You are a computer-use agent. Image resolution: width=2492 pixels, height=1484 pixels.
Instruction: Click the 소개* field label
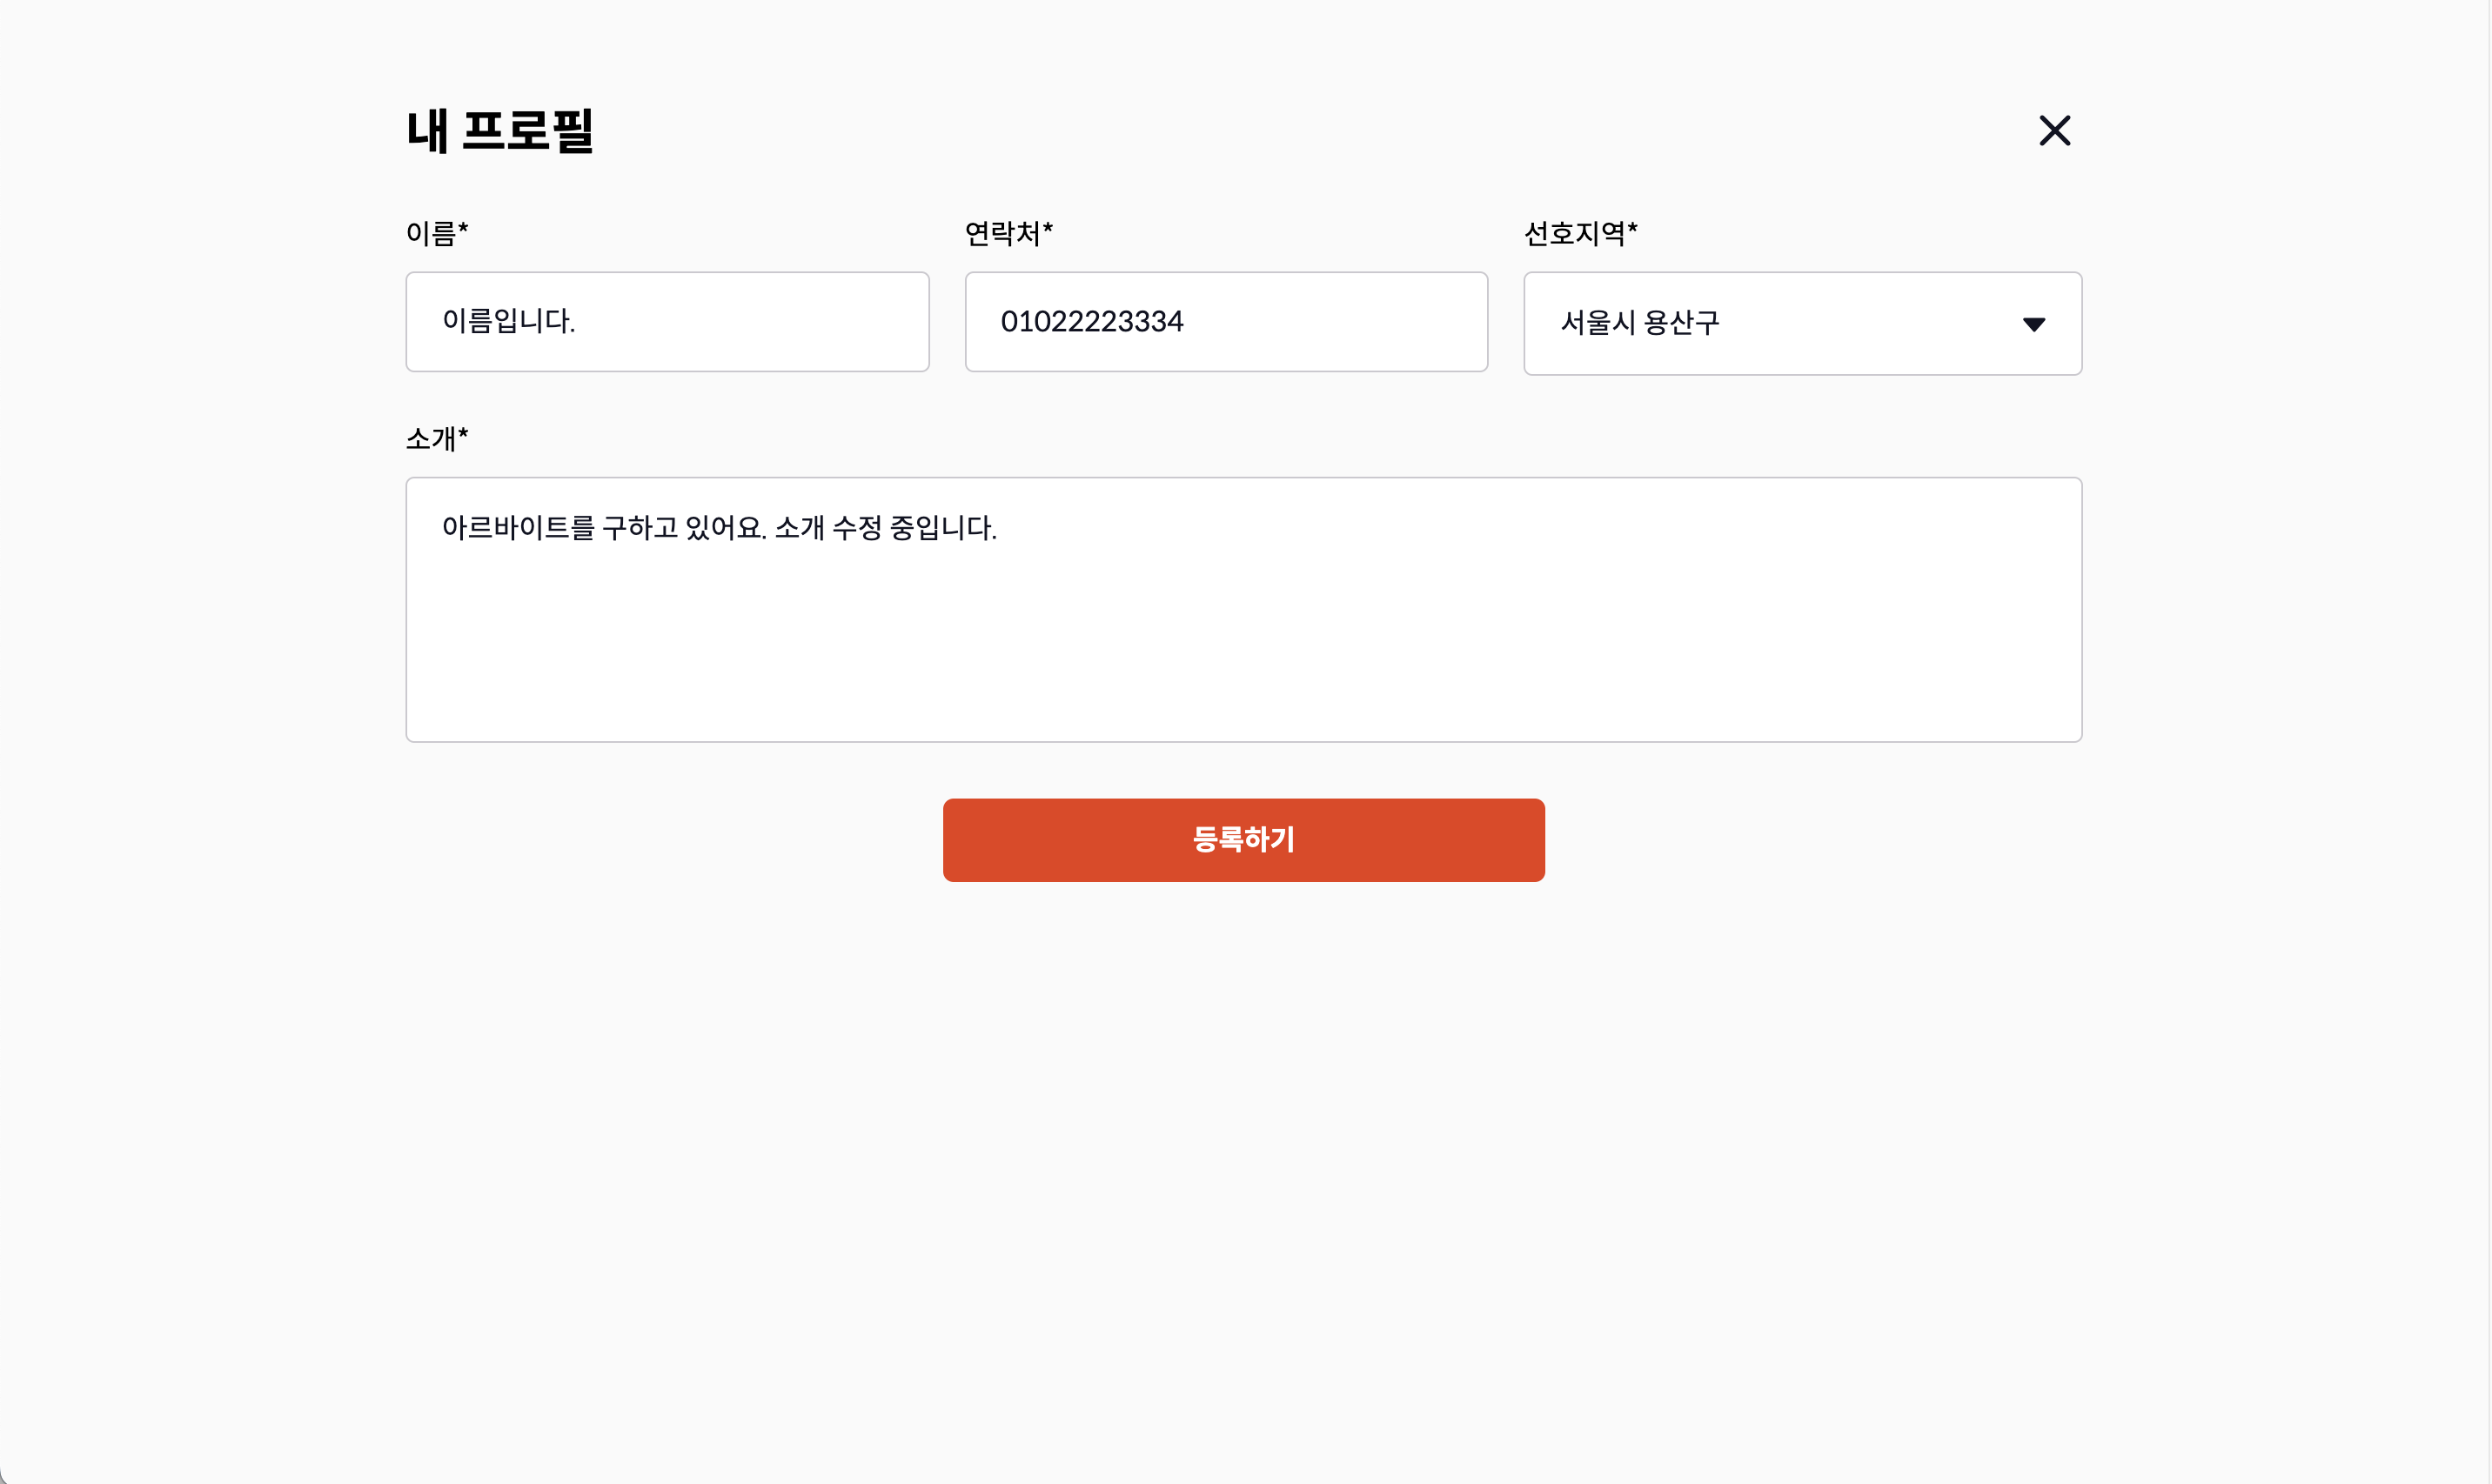(x=437, y=438)
